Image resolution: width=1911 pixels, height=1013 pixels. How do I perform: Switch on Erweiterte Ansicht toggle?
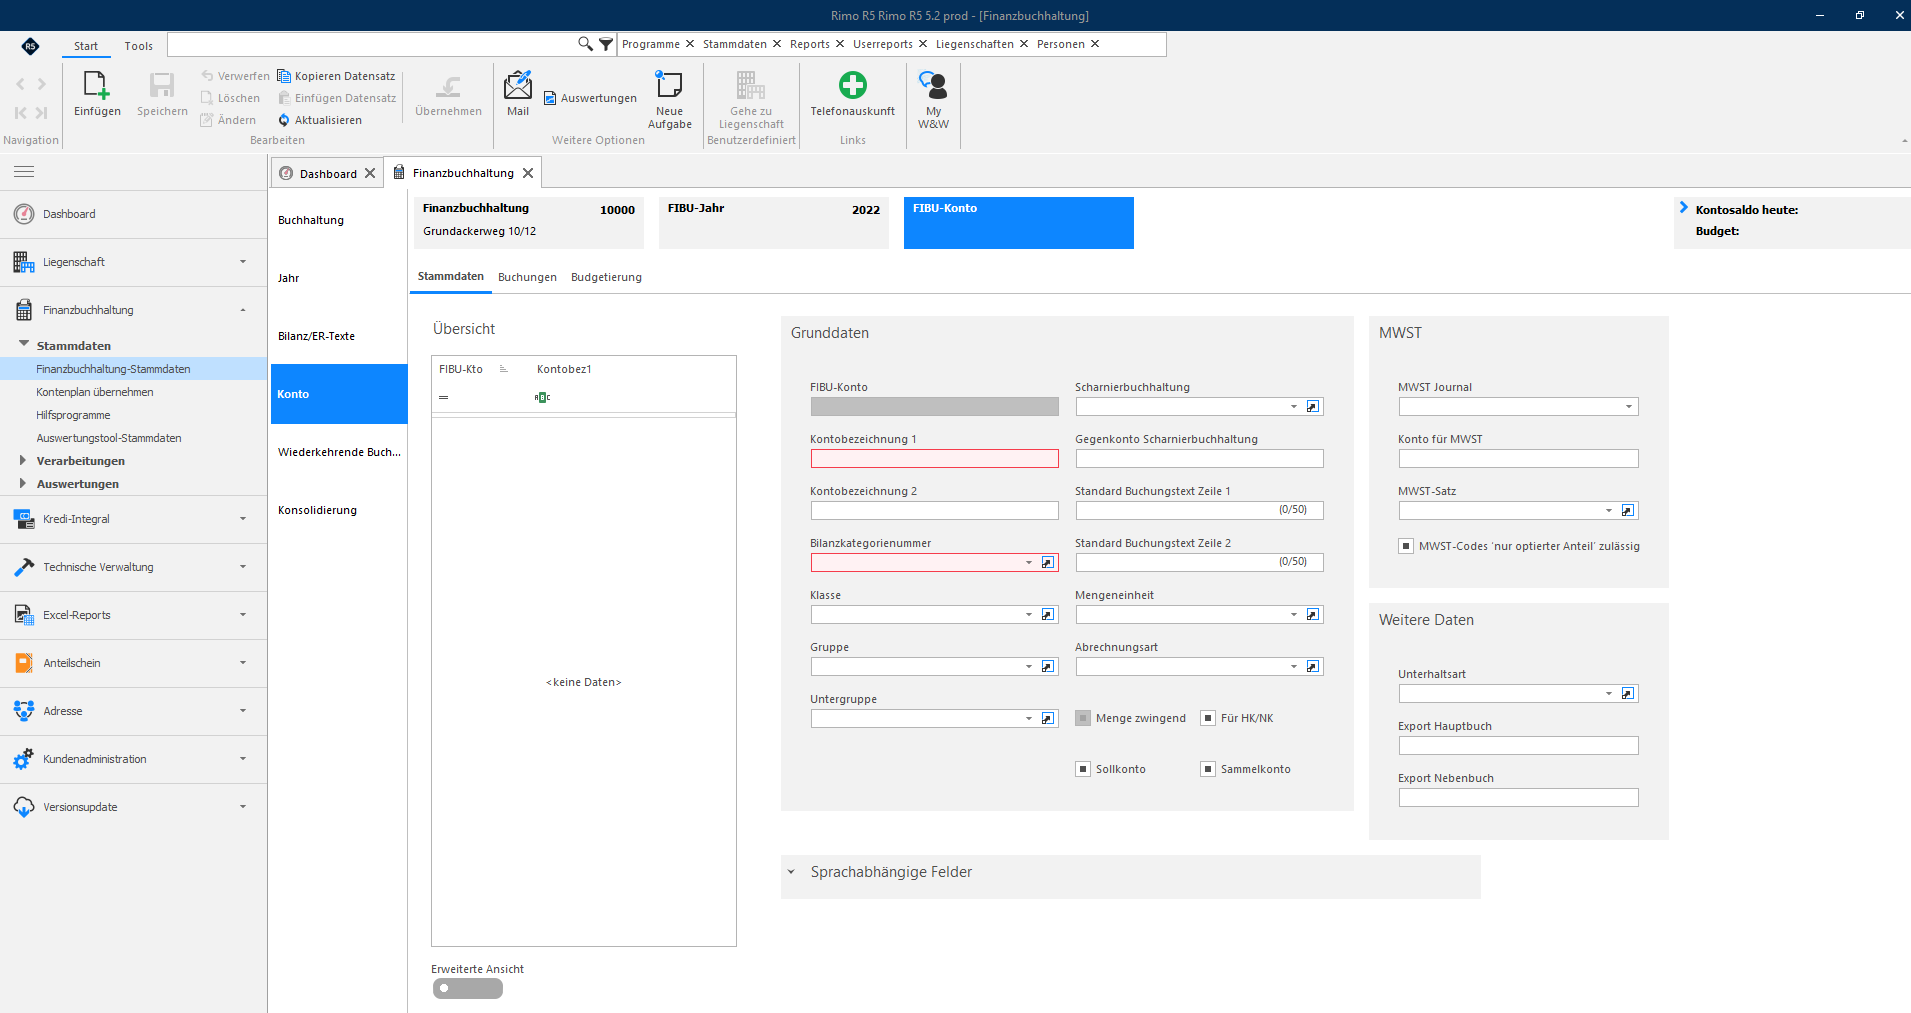click(468, 988)
